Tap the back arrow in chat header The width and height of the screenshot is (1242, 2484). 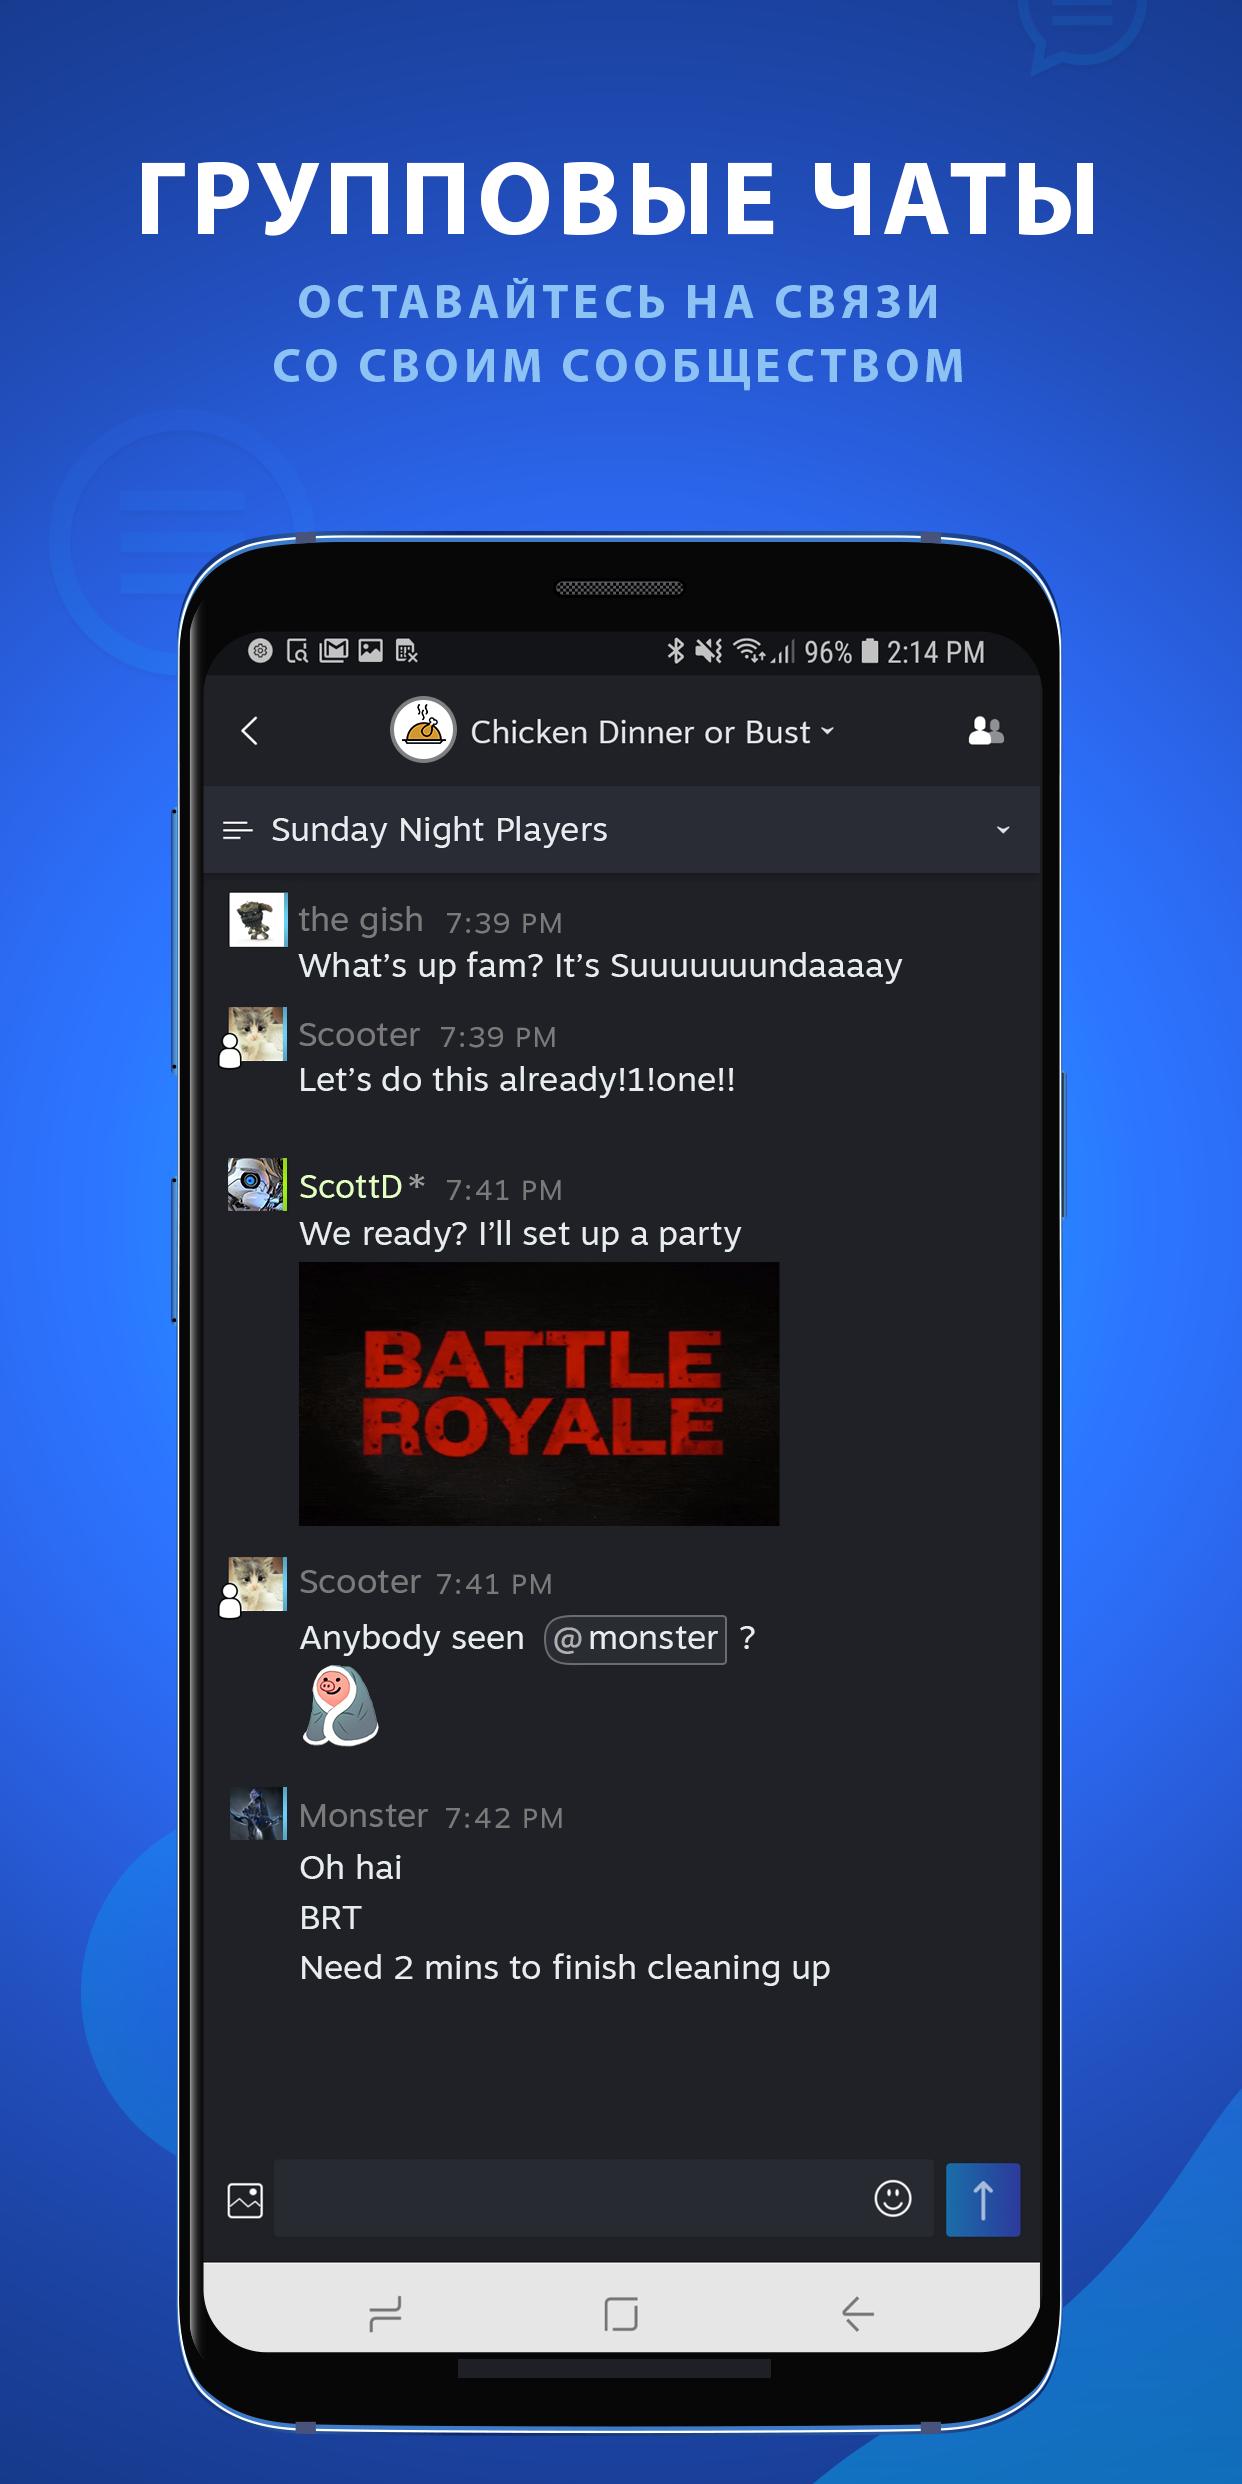click(250, 731)
